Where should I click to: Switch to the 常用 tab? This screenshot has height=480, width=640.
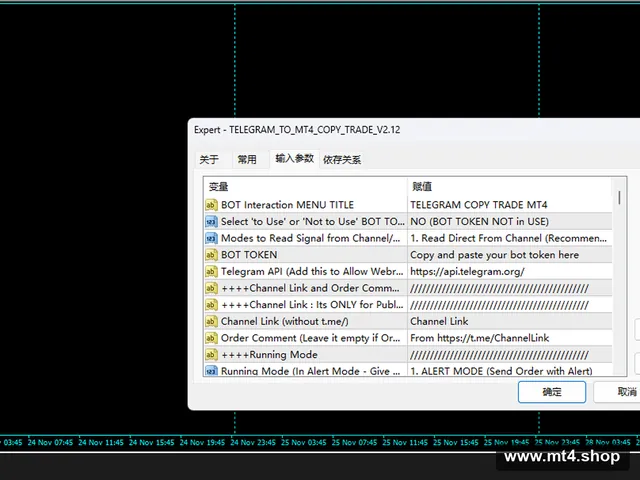point(247,159)
